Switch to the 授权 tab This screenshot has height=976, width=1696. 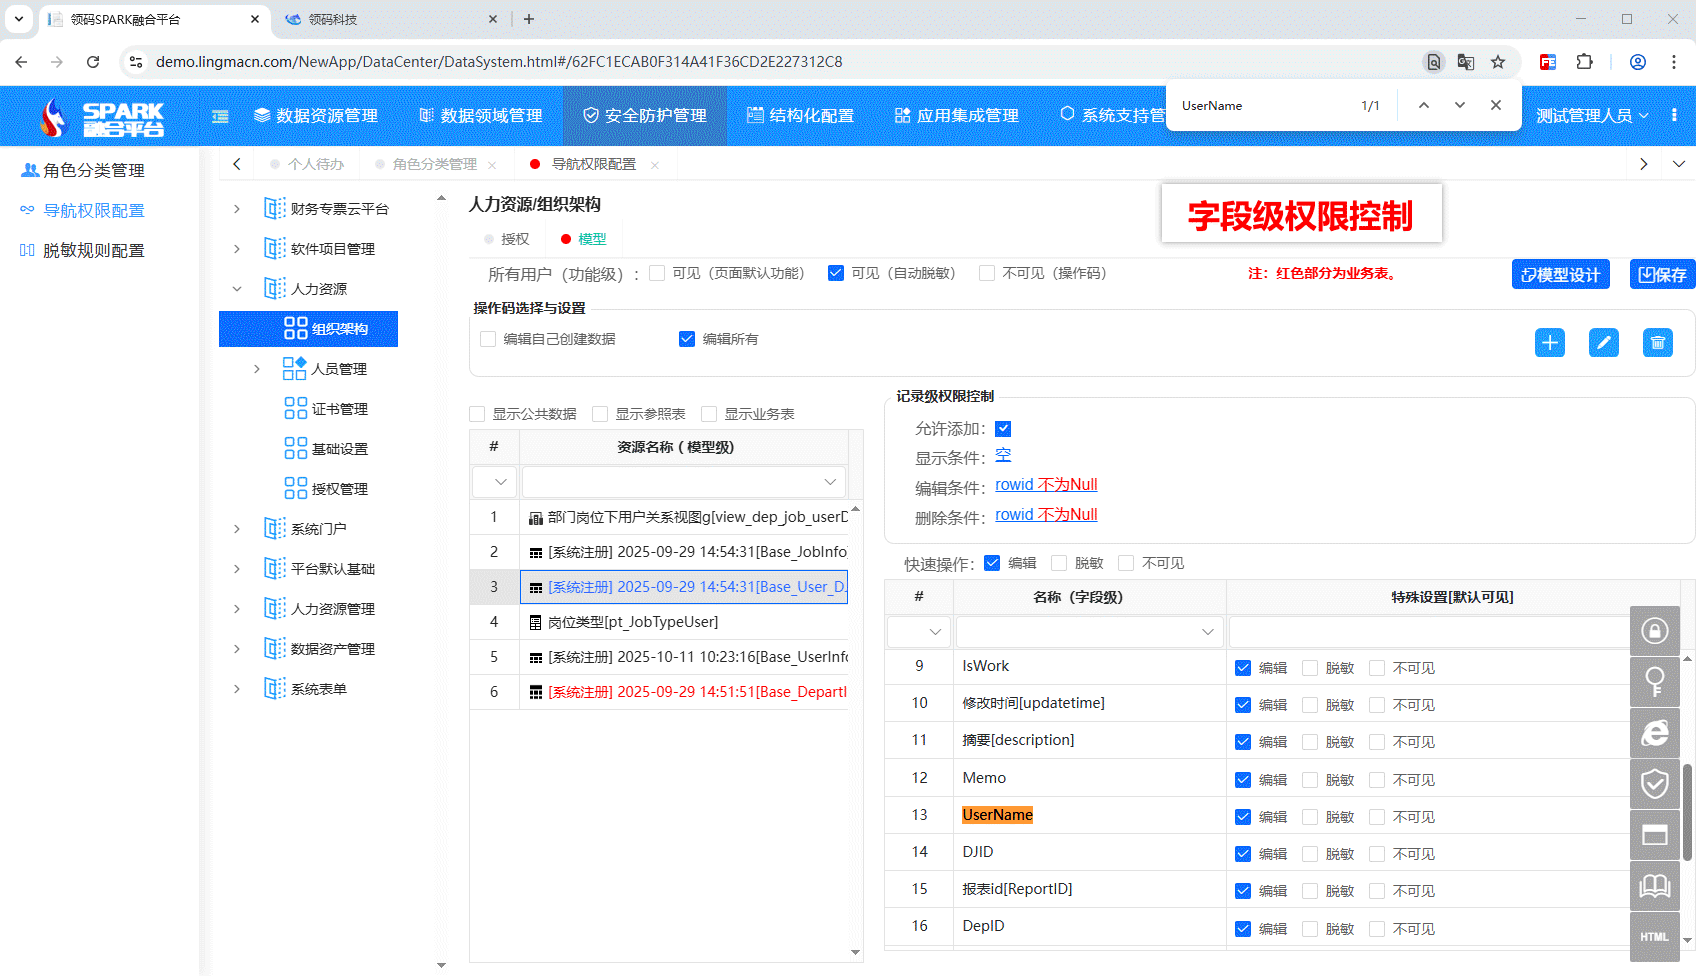[x=510, y=238]
